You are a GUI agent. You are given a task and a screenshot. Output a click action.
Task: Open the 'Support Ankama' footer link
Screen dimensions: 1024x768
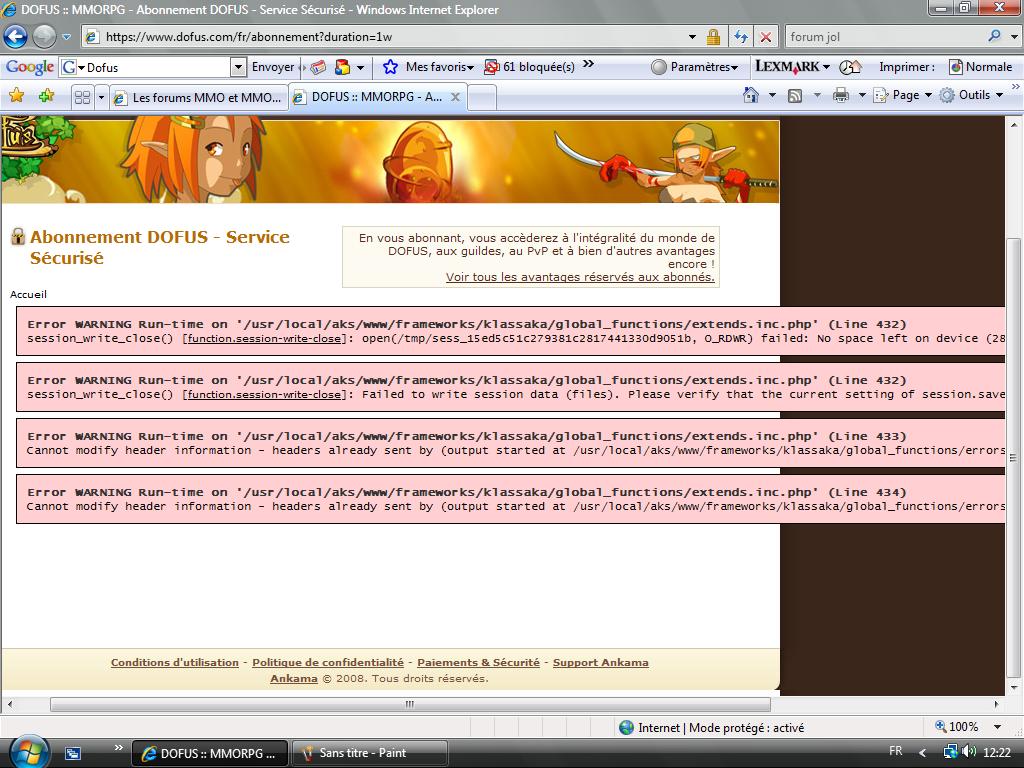601,662
